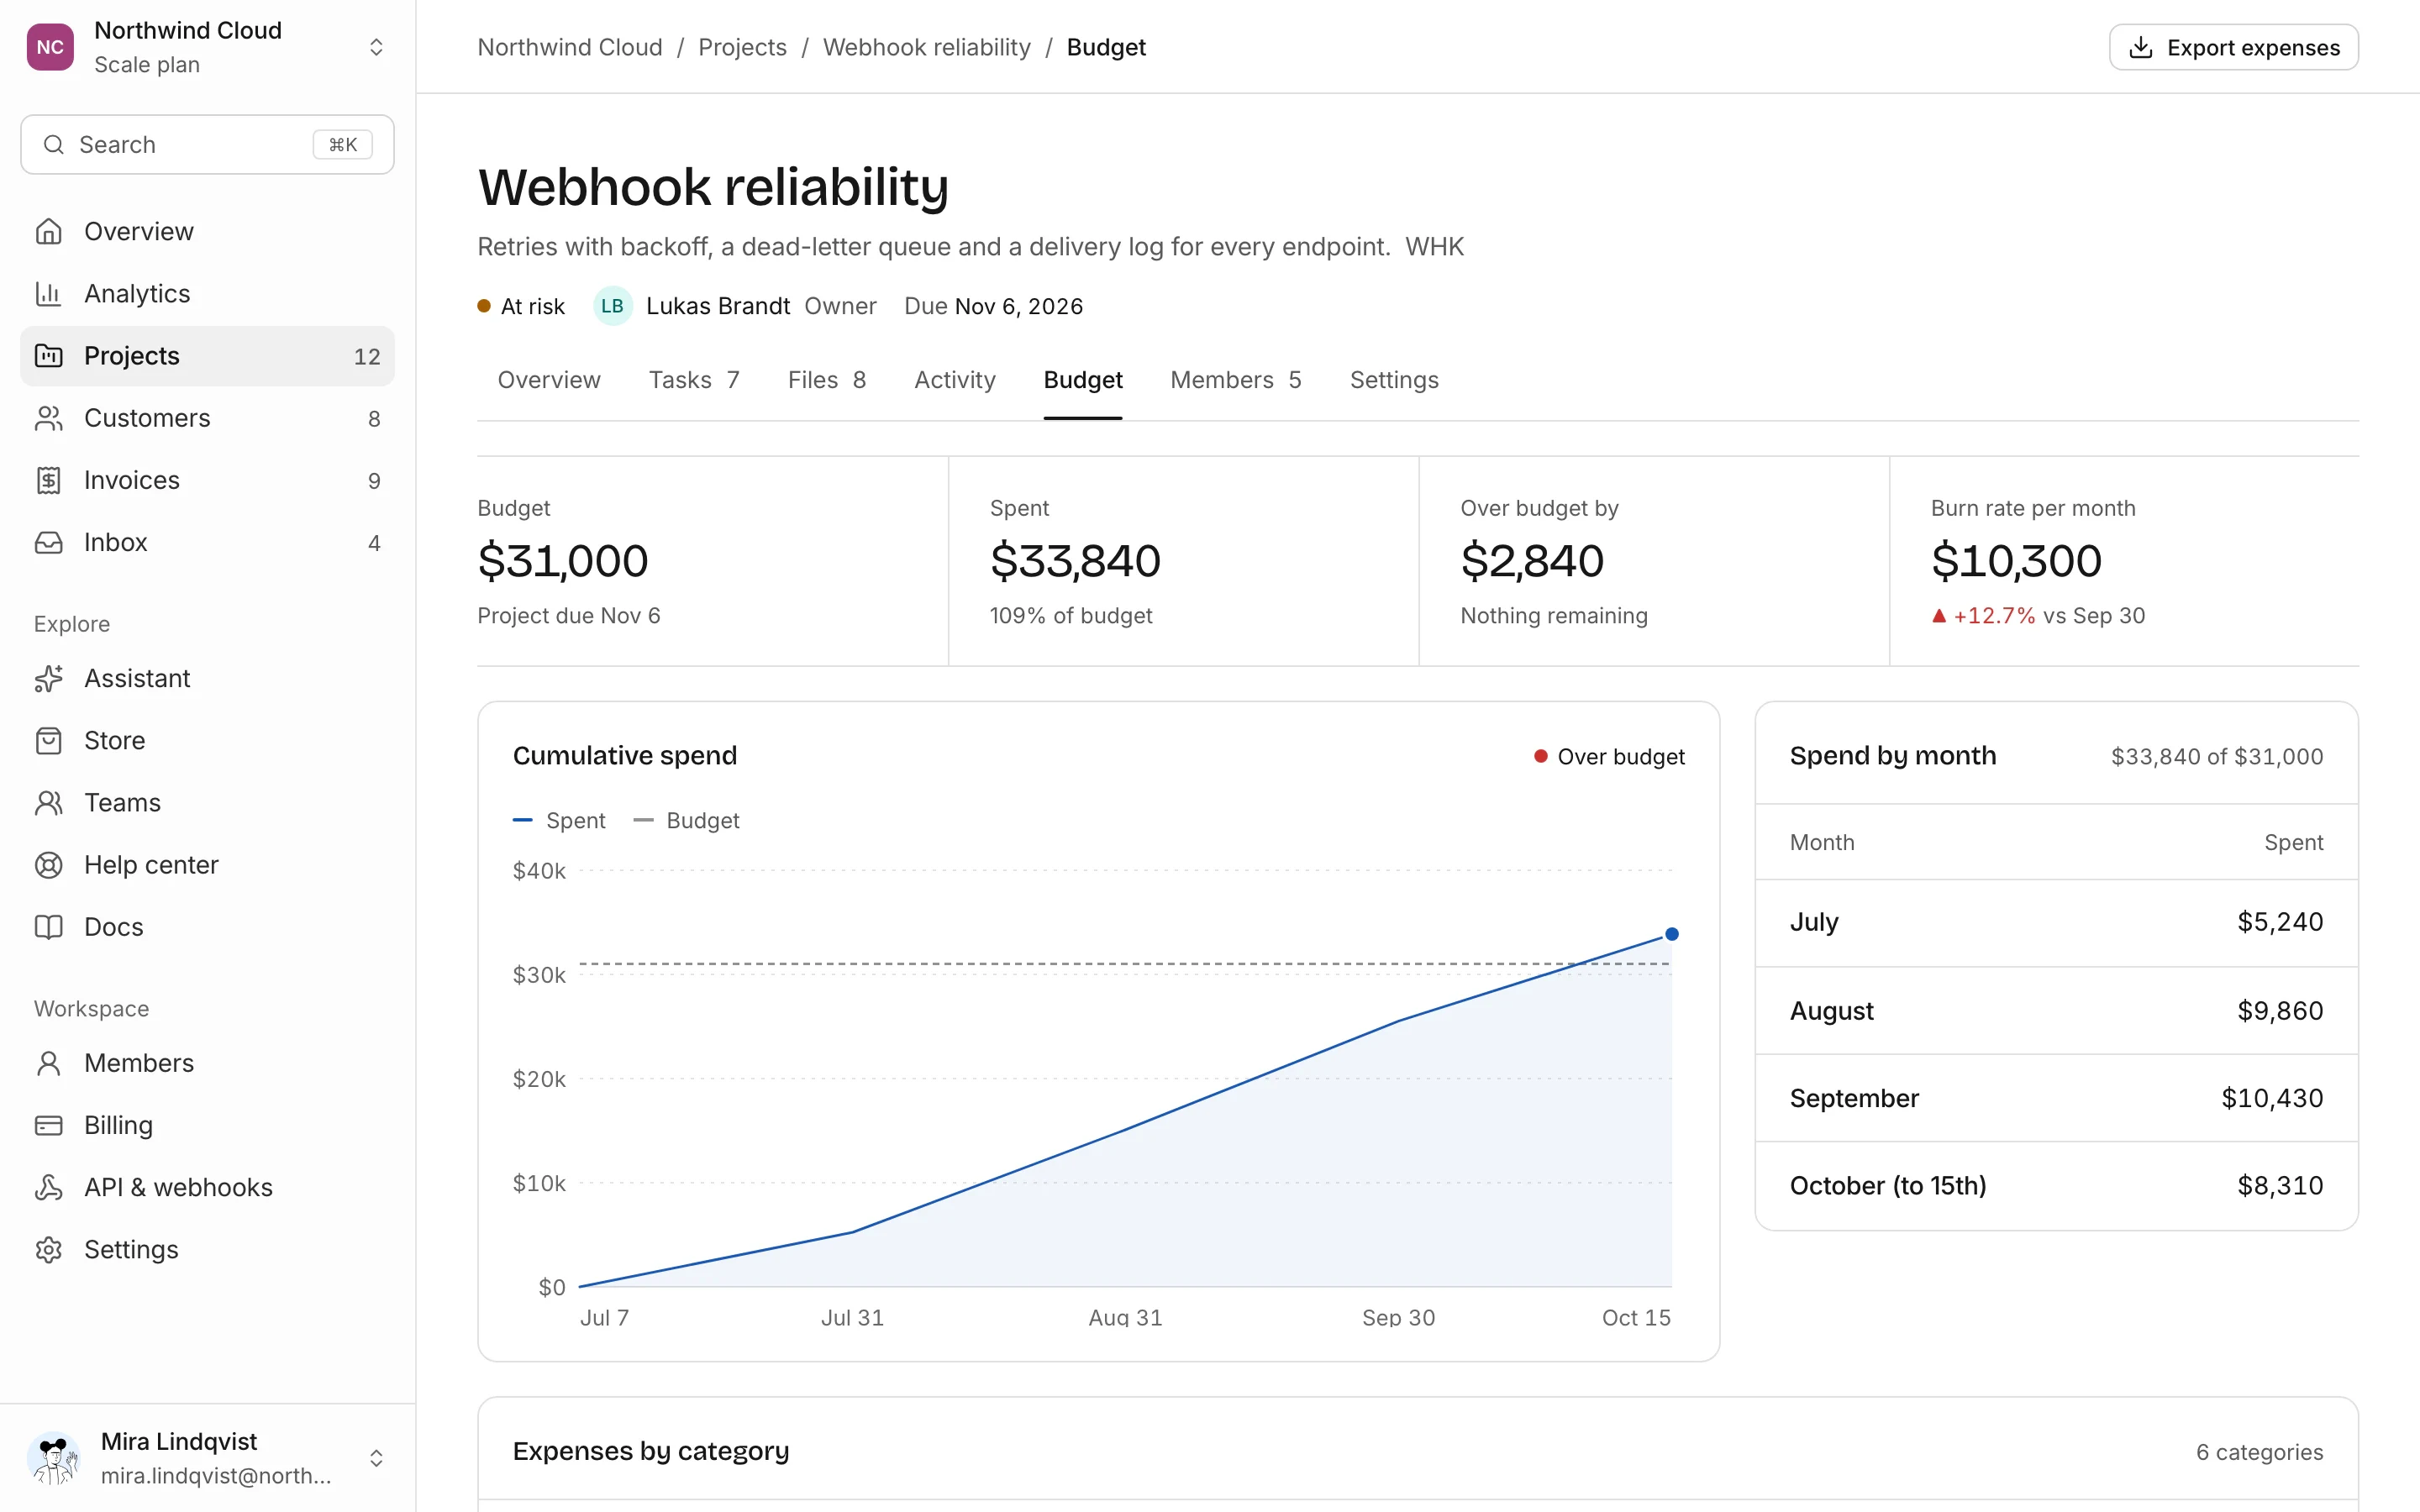The image size is (2420, 1512).
Task: Click Mira Lindqvist's profile avatar
Action: click(54, 1458)
